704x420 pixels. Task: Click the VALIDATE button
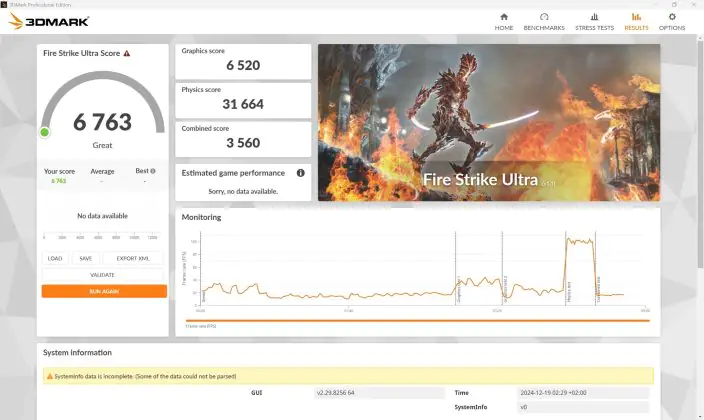click(x=102, y=275)
